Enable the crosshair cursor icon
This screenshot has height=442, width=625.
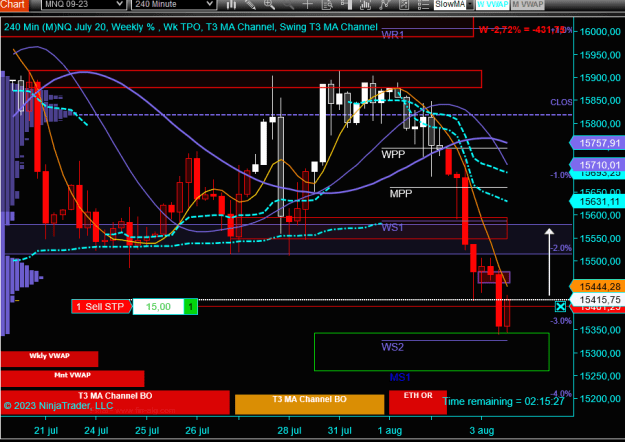(x=307, y=5)
